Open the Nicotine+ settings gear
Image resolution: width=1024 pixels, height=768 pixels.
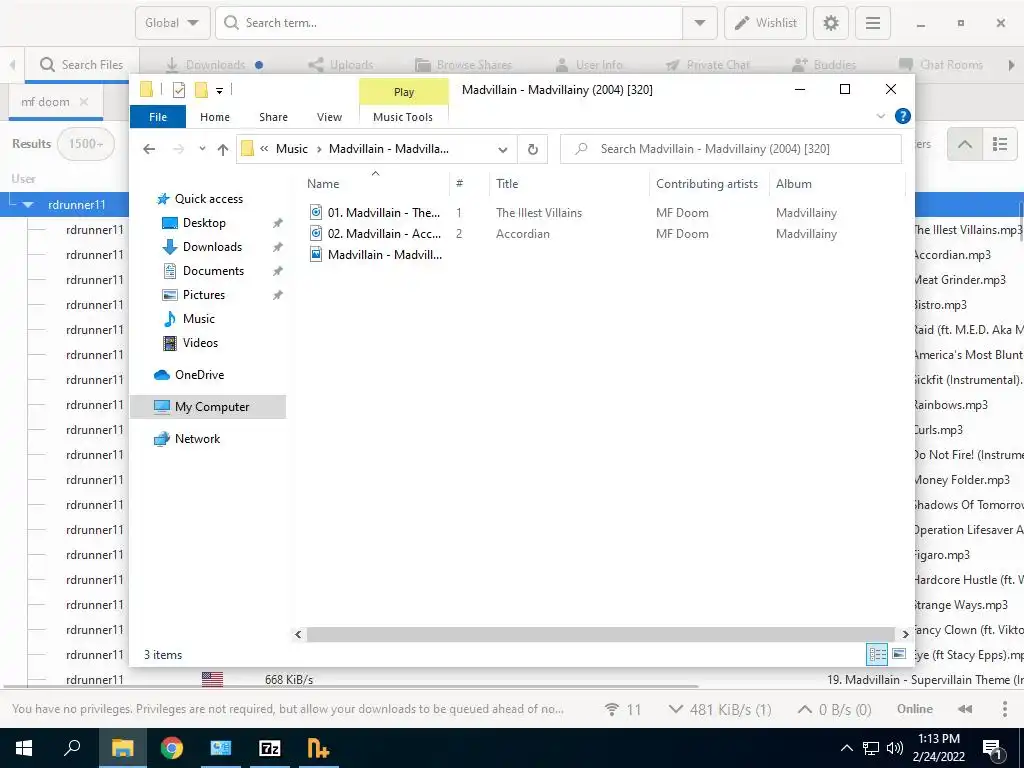click(831, 23)
